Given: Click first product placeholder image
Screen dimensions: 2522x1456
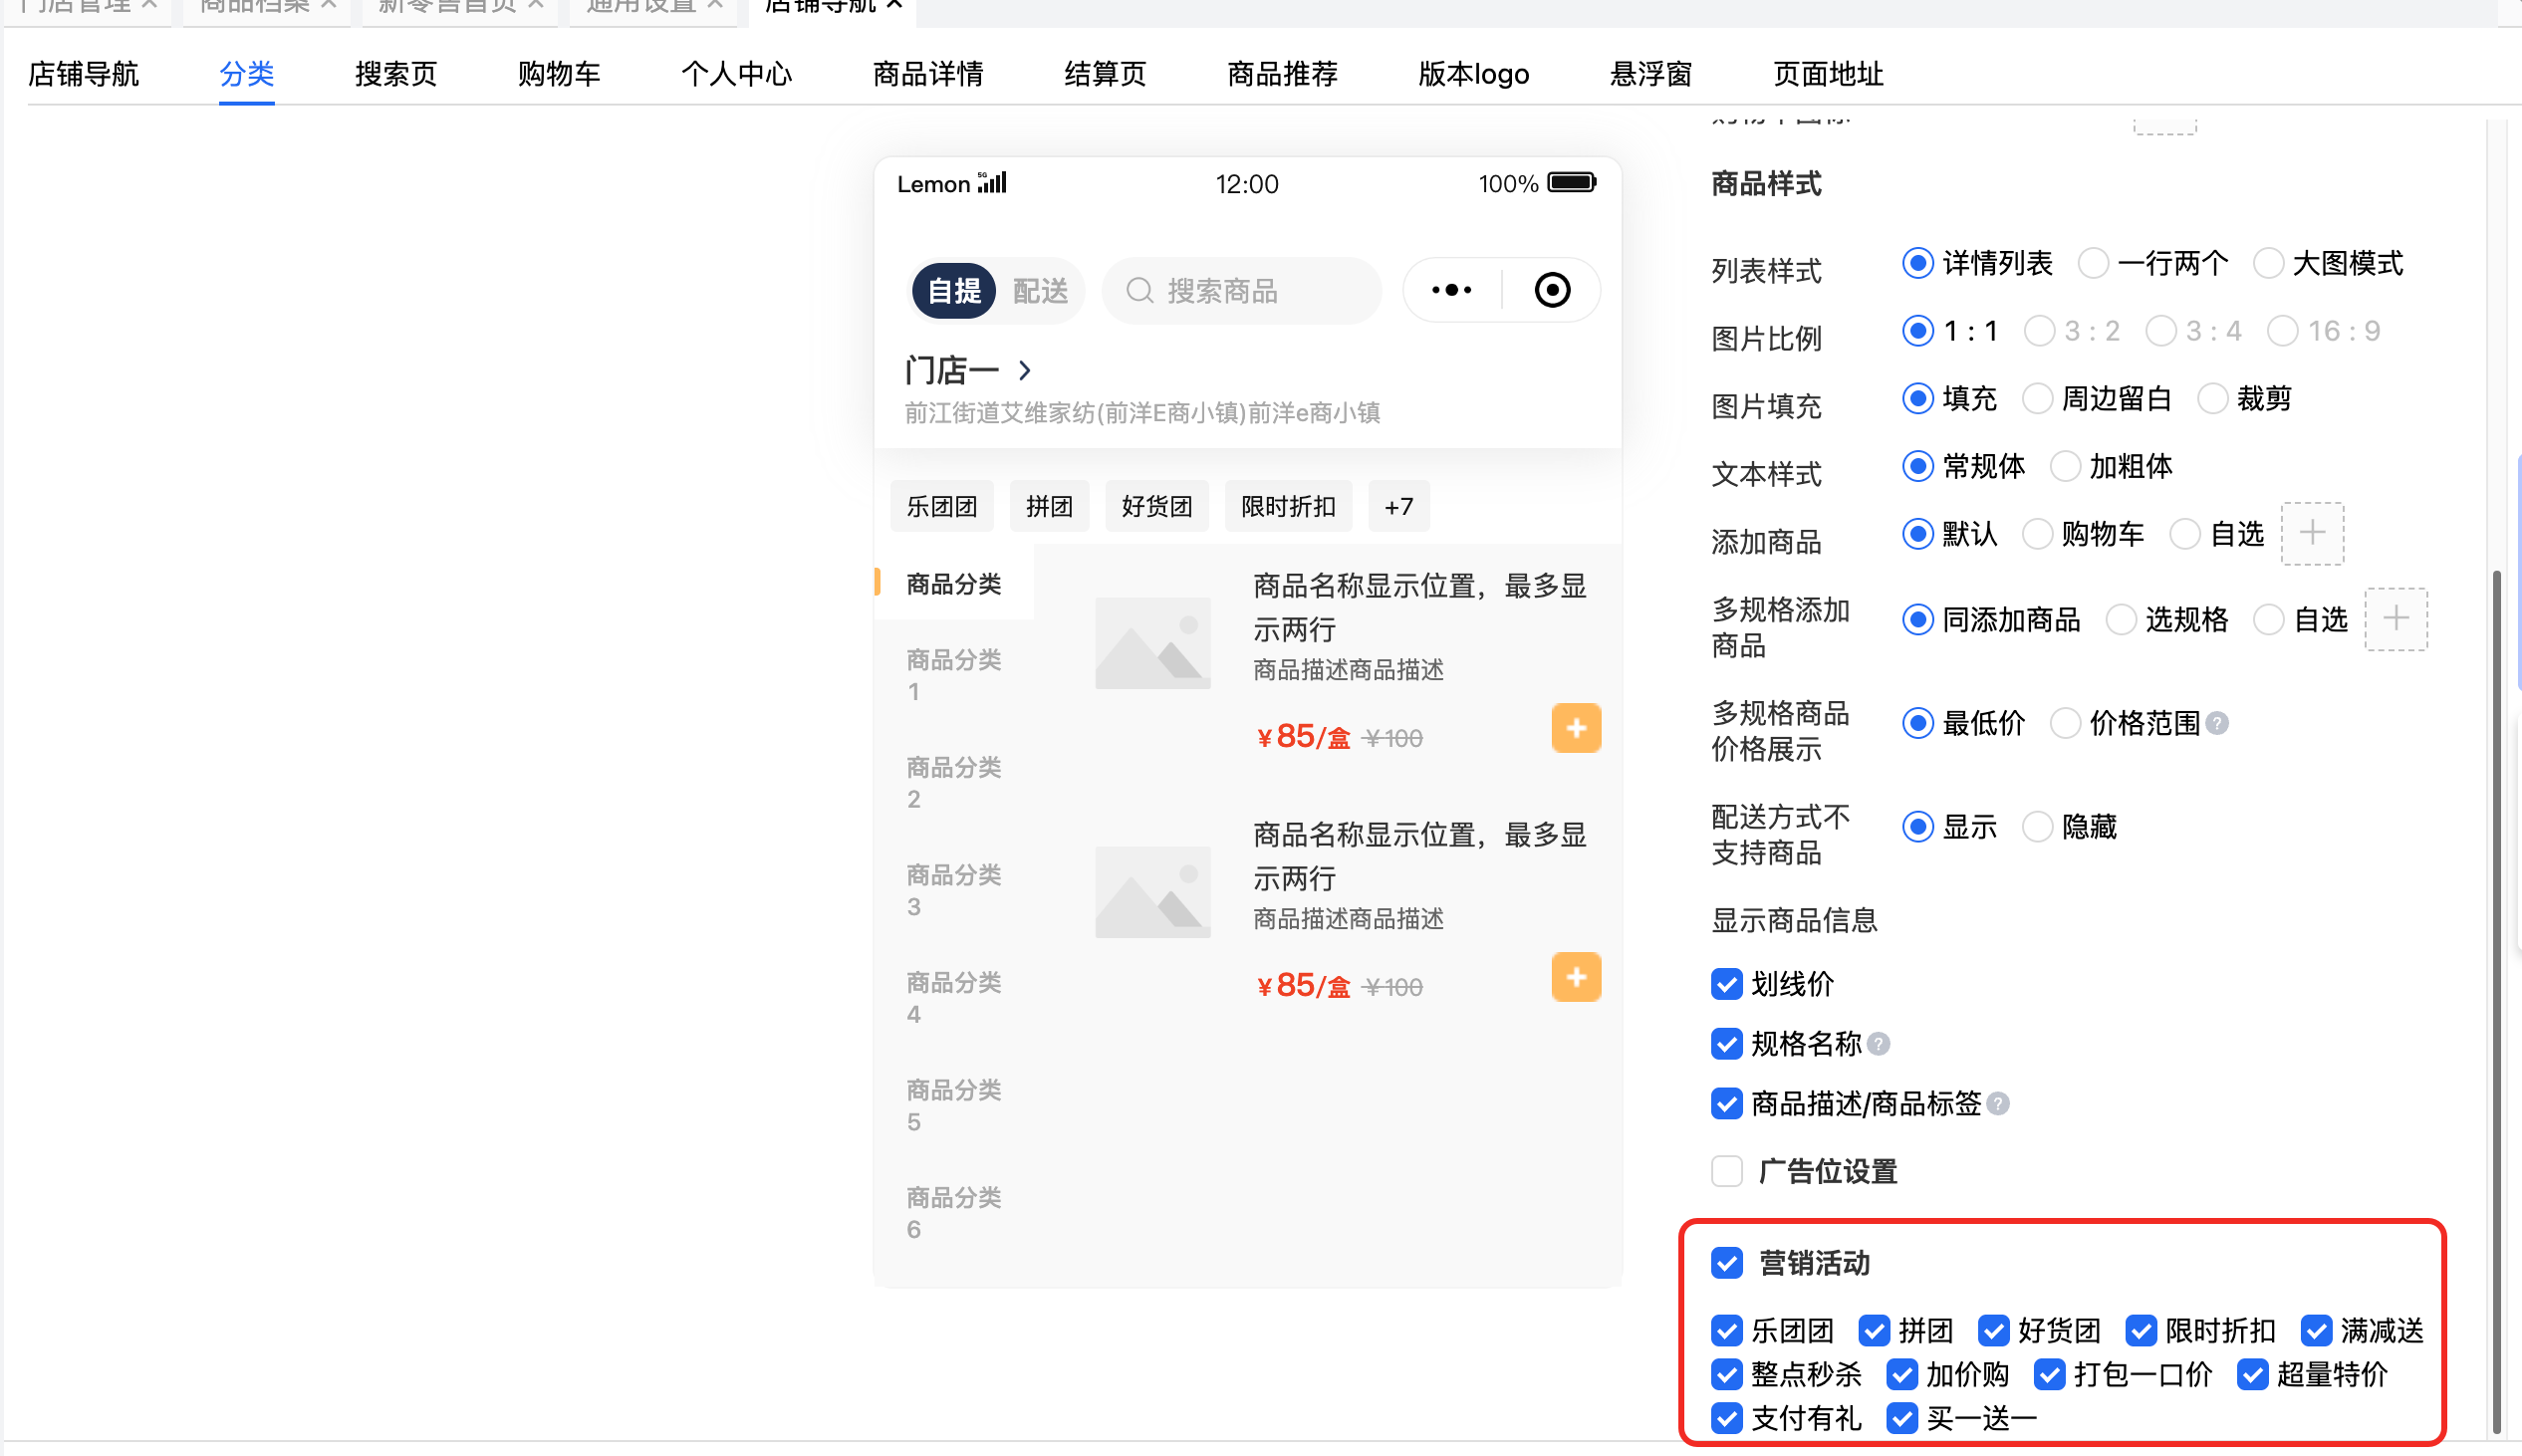Looking at the screenshot, I should pos(1152,643).
